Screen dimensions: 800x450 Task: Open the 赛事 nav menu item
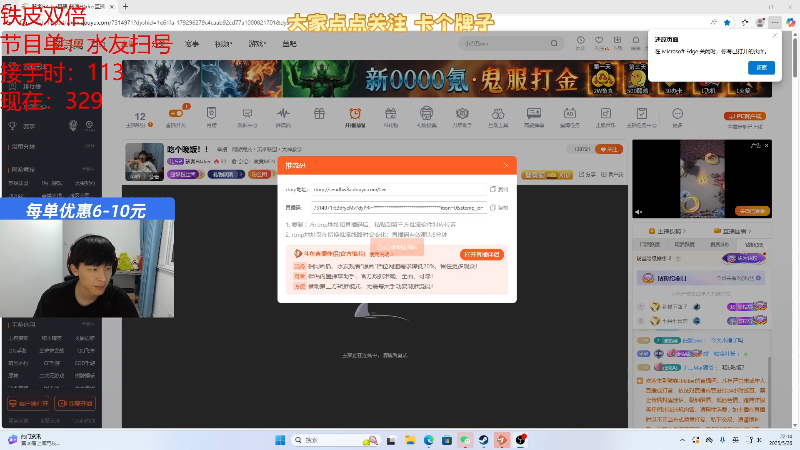[192, 44]
